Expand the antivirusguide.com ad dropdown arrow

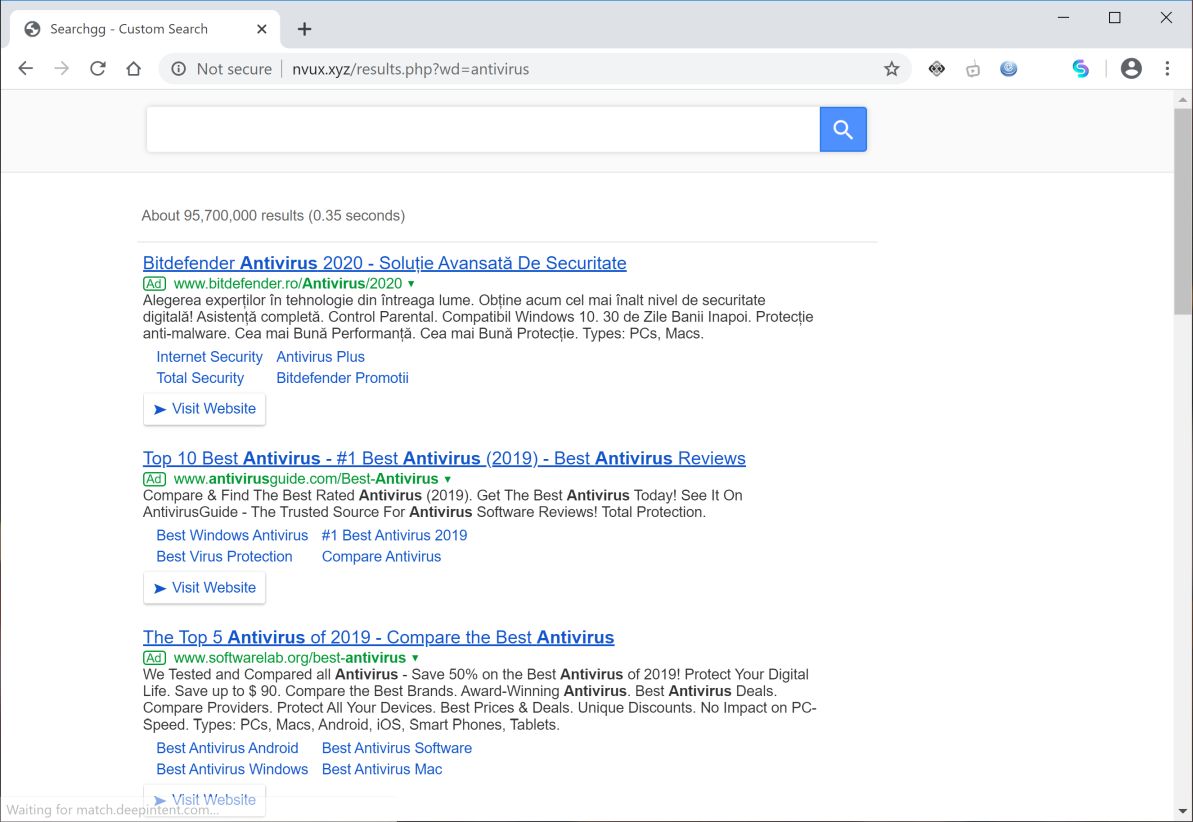point(448,479)
